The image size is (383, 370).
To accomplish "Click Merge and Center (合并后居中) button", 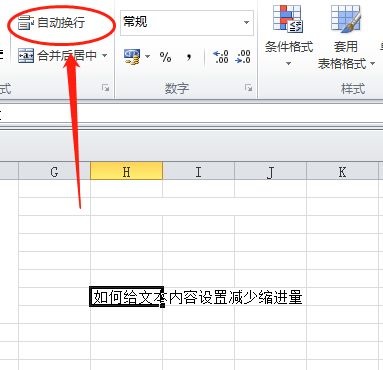I will click(x=57, y=55).
